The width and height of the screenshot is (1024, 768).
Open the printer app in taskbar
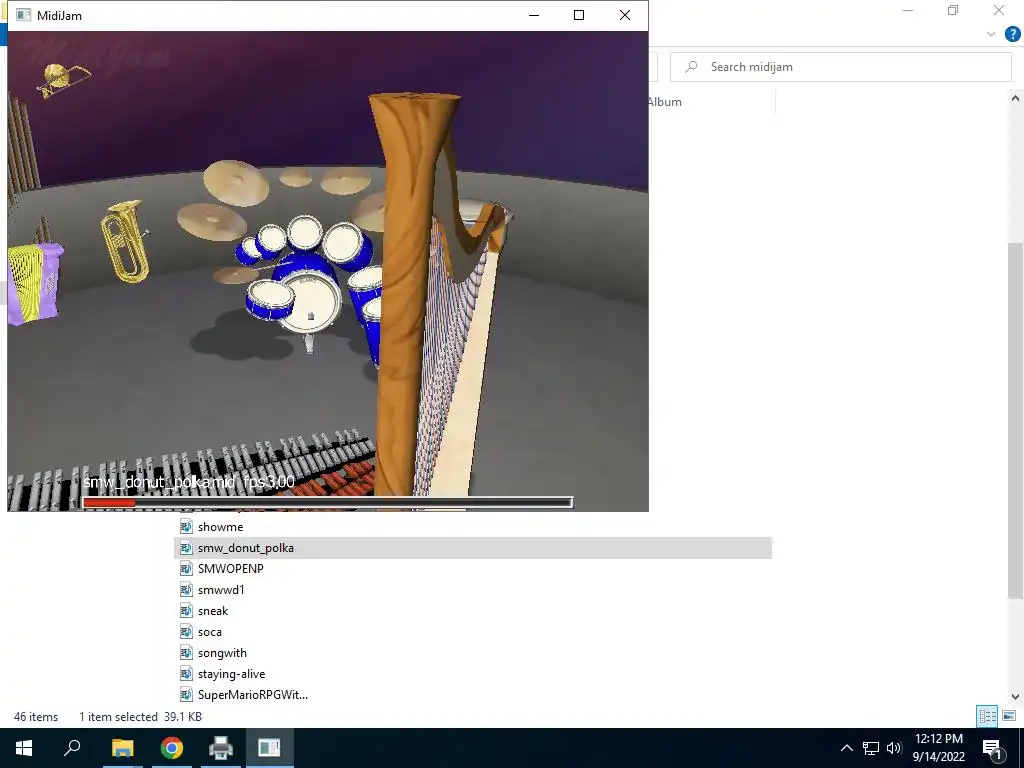tap(221, 748)
